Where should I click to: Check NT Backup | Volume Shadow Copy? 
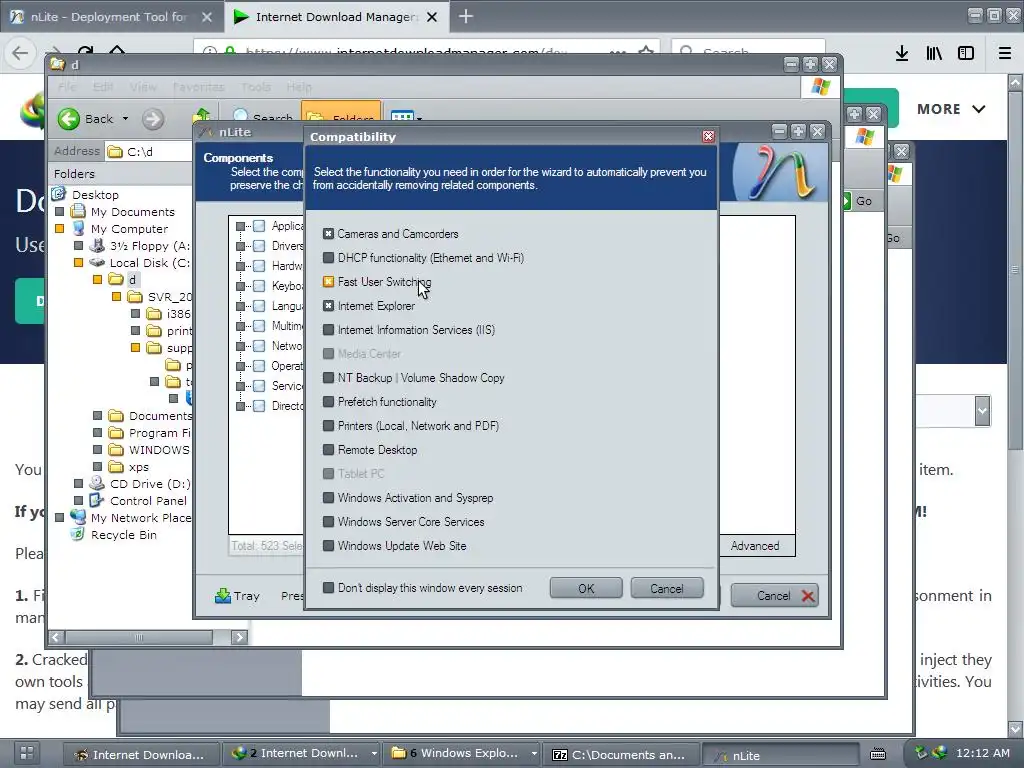[328, 377]
